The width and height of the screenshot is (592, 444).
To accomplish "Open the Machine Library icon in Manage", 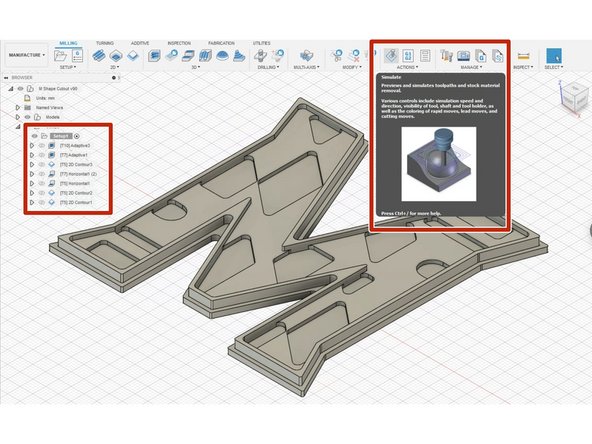I will (x=464, y=56).
